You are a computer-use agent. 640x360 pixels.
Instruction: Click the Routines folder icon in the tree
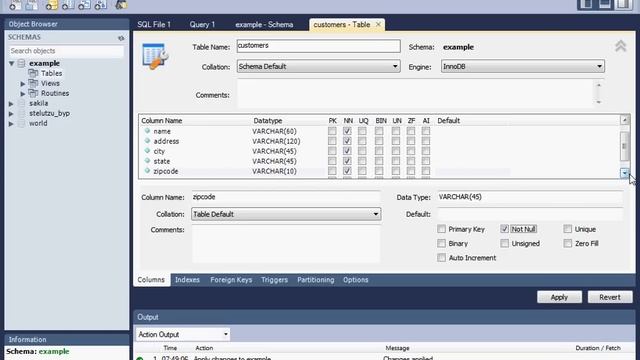click(33, 93)
